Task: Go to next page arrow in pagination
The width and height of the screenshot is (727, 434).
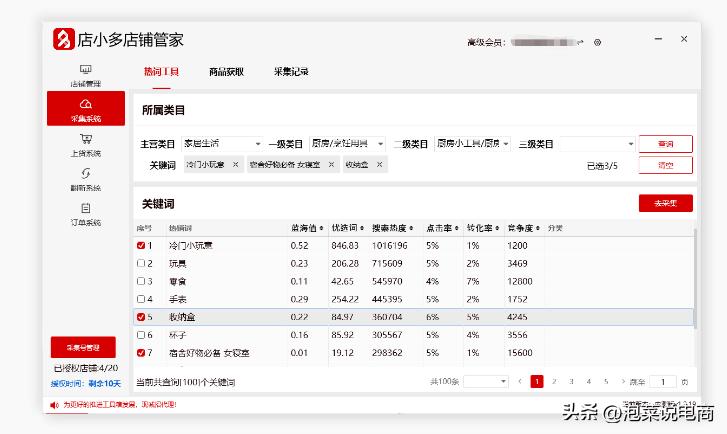Action: pyautogui.click(x=623, y=382)
